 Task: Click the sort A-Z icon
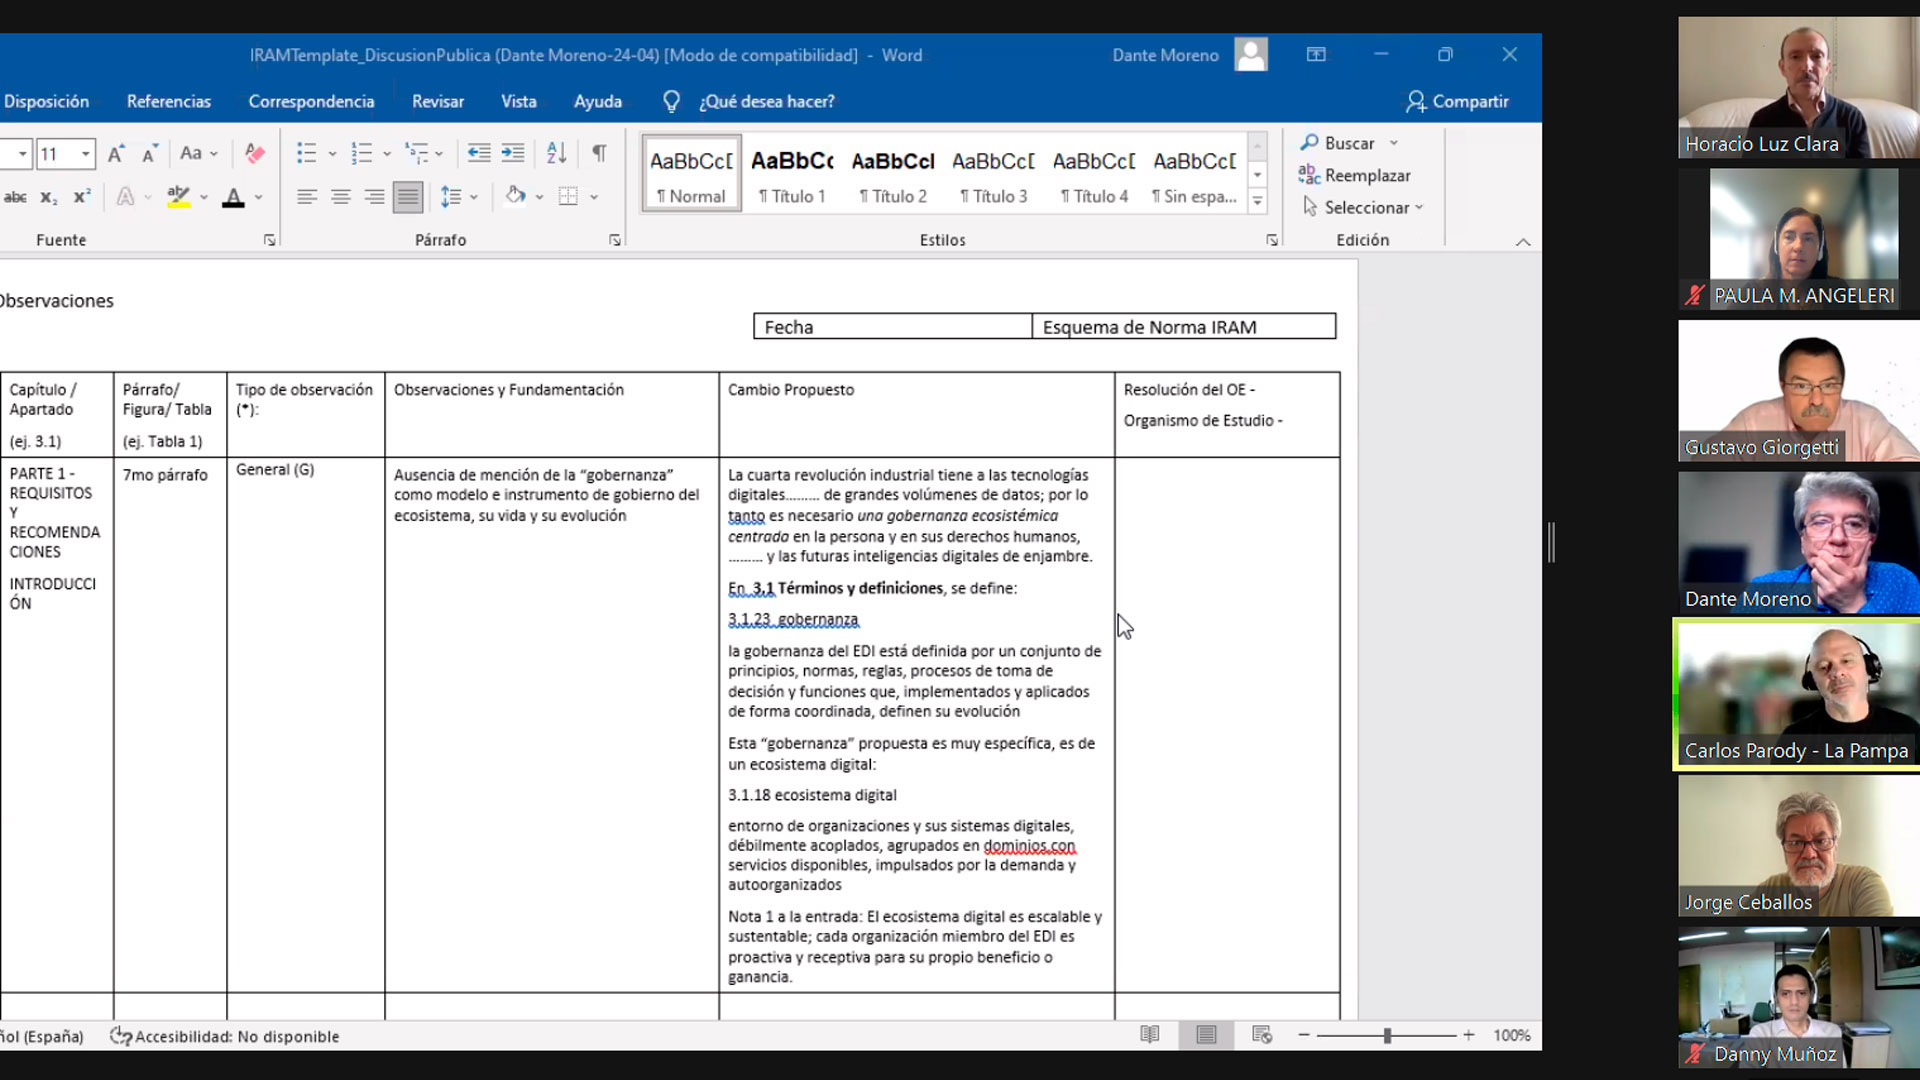point(556,153)
